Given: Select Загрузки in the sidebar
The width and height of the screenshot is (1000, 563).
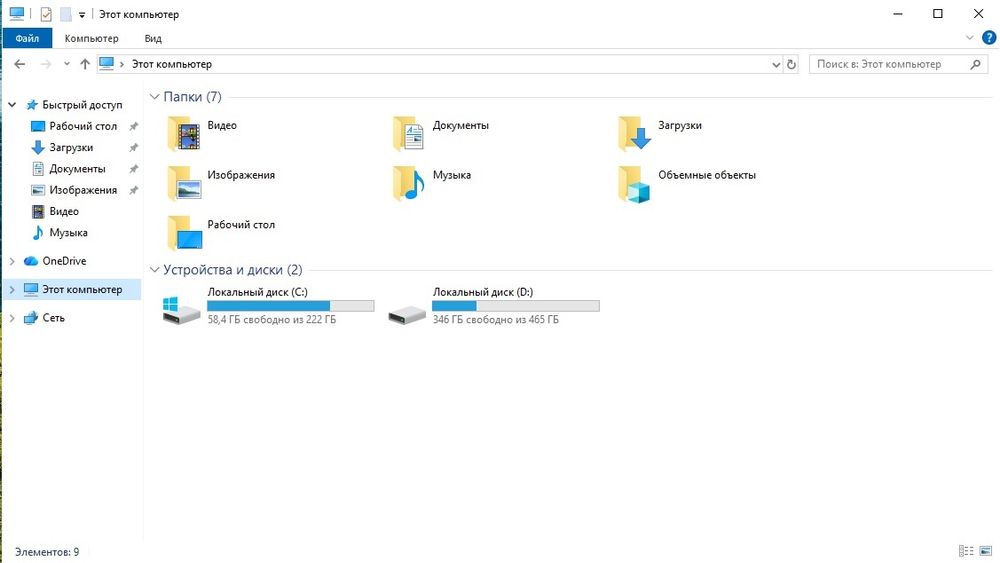Looking at the screenshot, I should (x=71, y=147).
